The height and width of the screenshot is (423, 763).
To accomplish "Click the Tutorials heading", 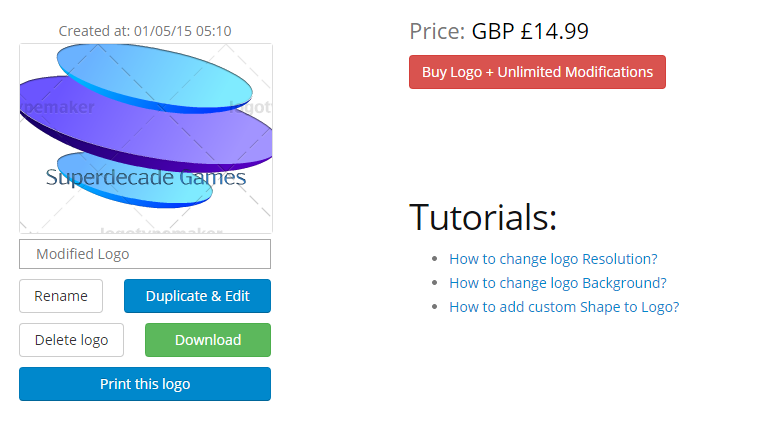I will 483,217.
